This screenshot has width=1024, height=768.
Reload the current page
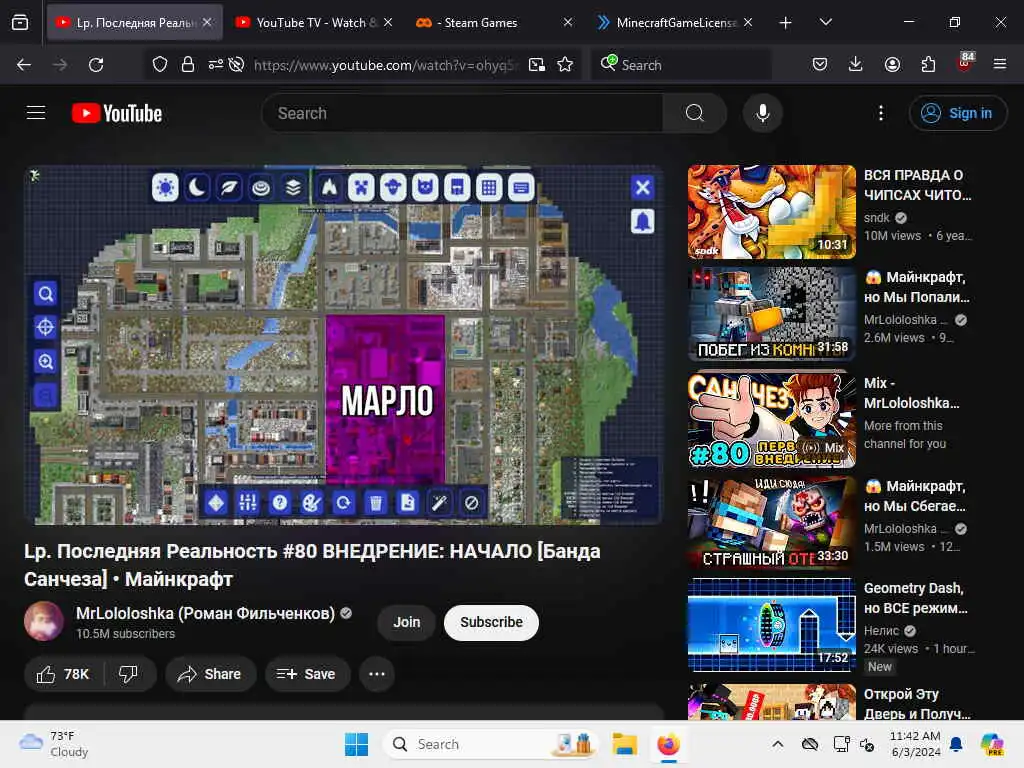[96, 65]
